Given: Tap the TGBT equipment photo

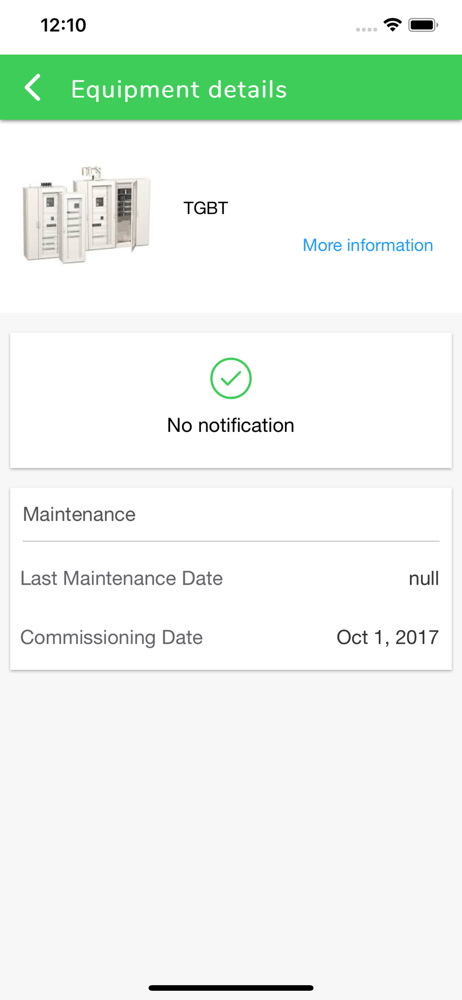Looking at the screenshot, I should [87, 214].
